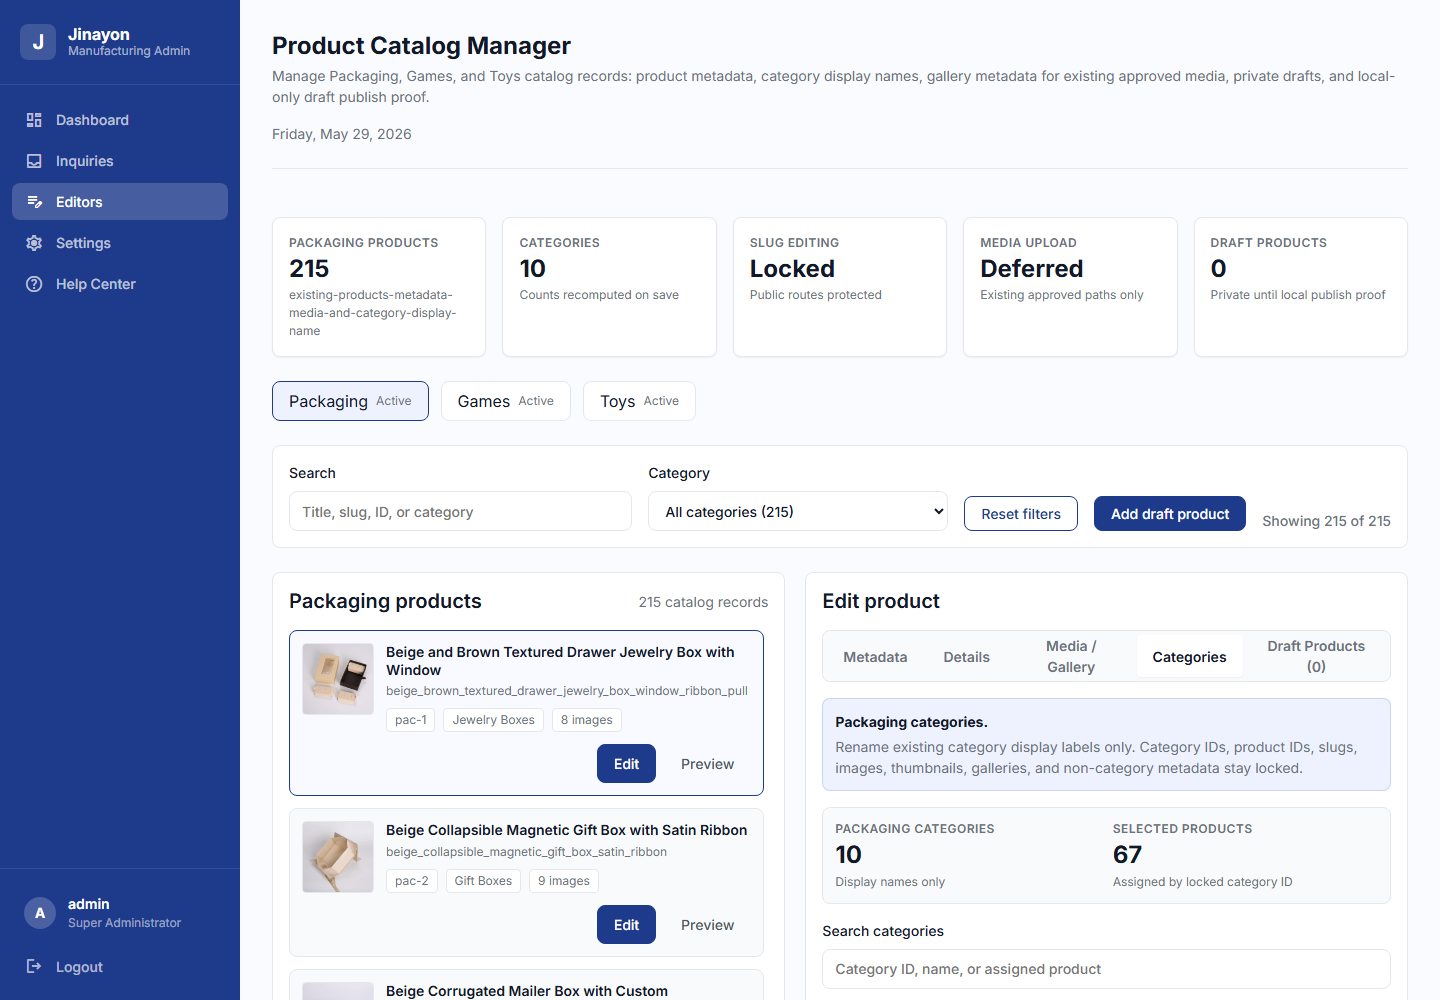The height and width of the screenshot is (1000, 1440).
Task: Open the Metadata tab in Edit product
Action: (x=875, y=657)
